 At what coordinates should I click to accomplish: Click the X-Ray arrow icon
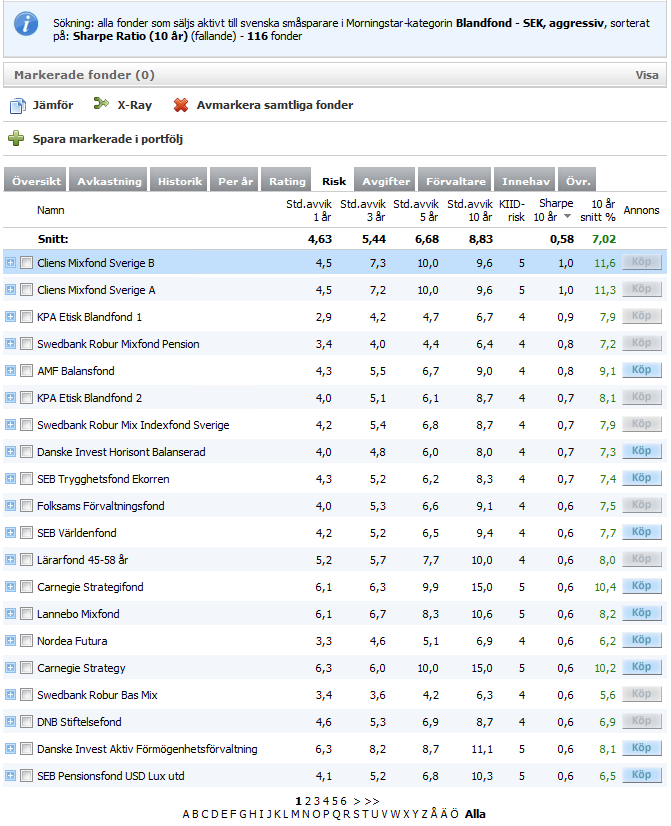[x=101, y=104]
